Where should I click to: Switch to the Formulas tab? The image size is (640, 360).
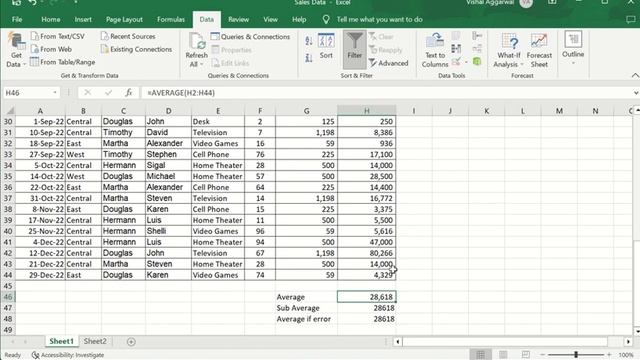[171, 19]
